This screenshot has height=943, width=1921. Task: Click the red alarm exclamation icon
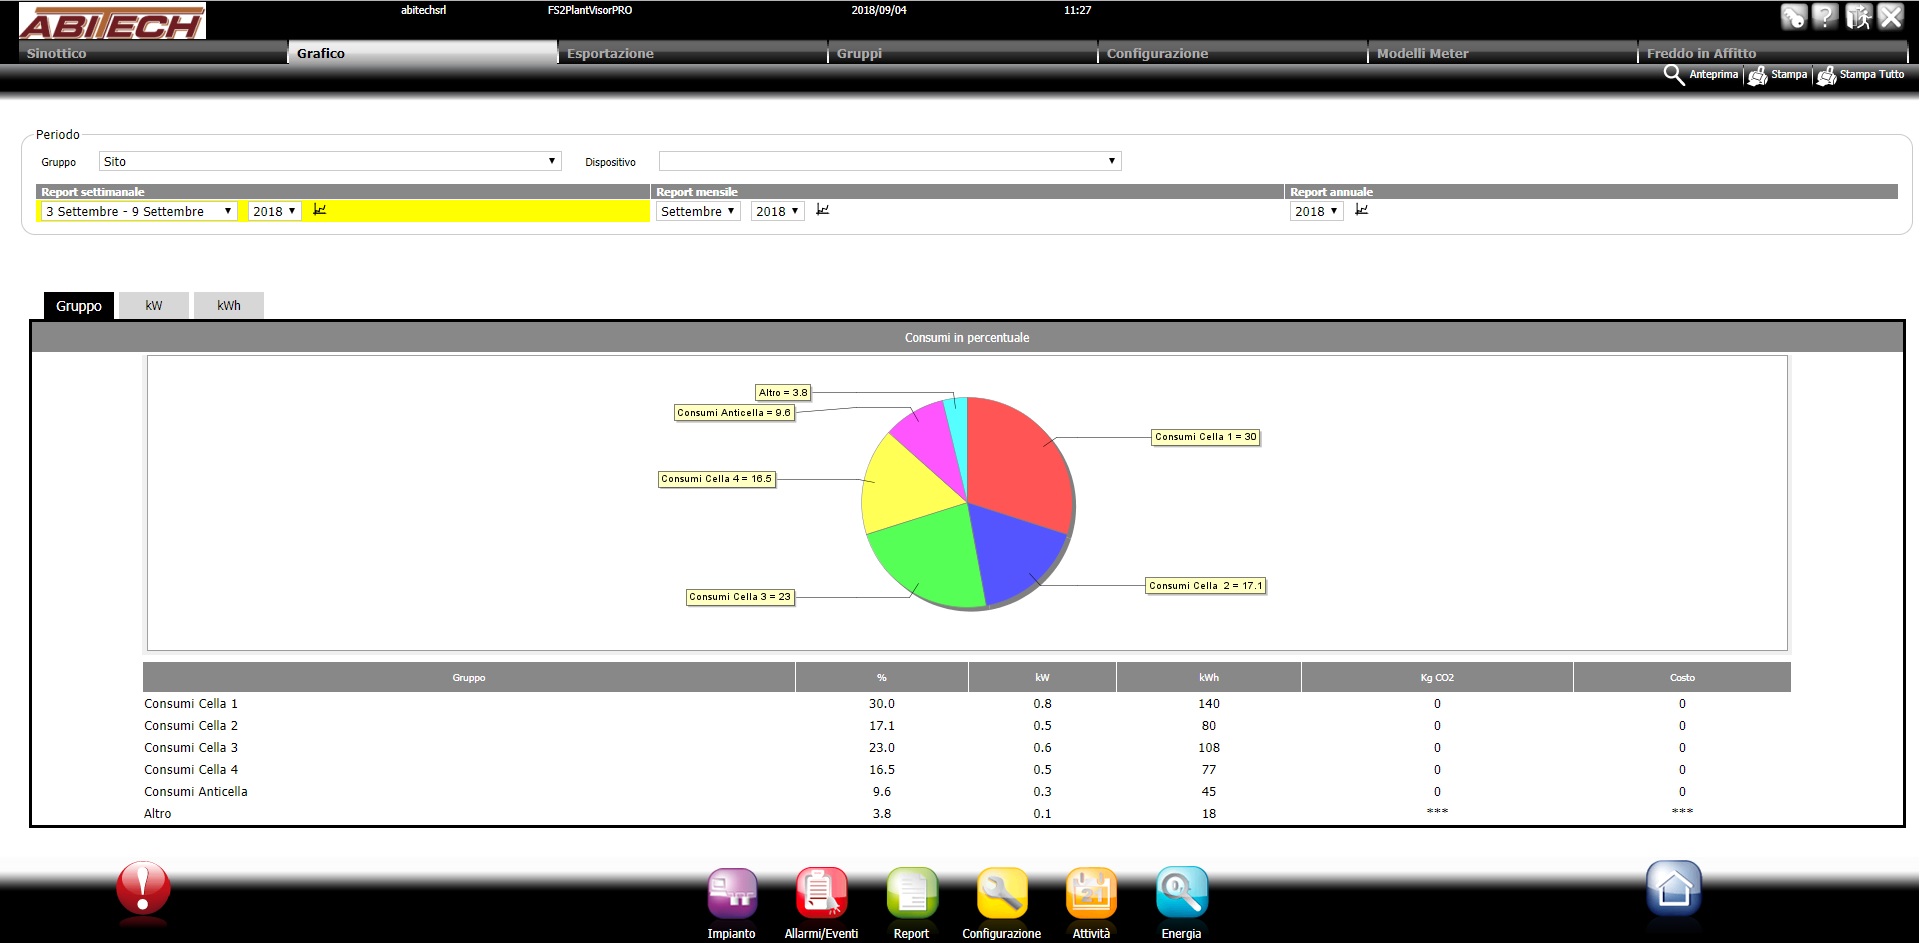tap(143, 888)
